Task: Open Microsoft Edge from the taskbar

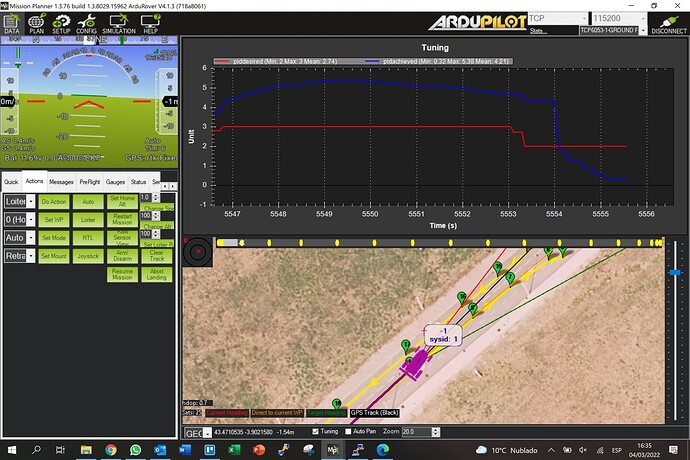Action: click(x=382, y=450)
